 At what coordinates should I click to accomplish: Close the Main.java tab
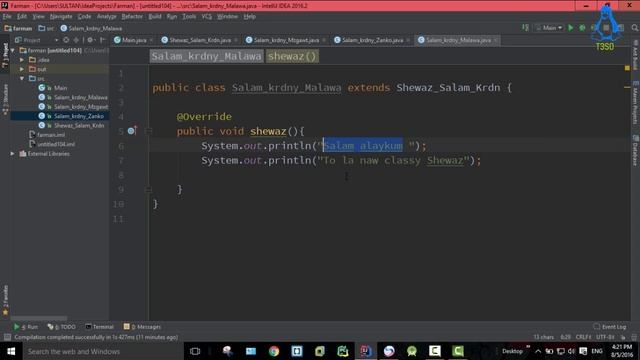(x=151, y=40)
